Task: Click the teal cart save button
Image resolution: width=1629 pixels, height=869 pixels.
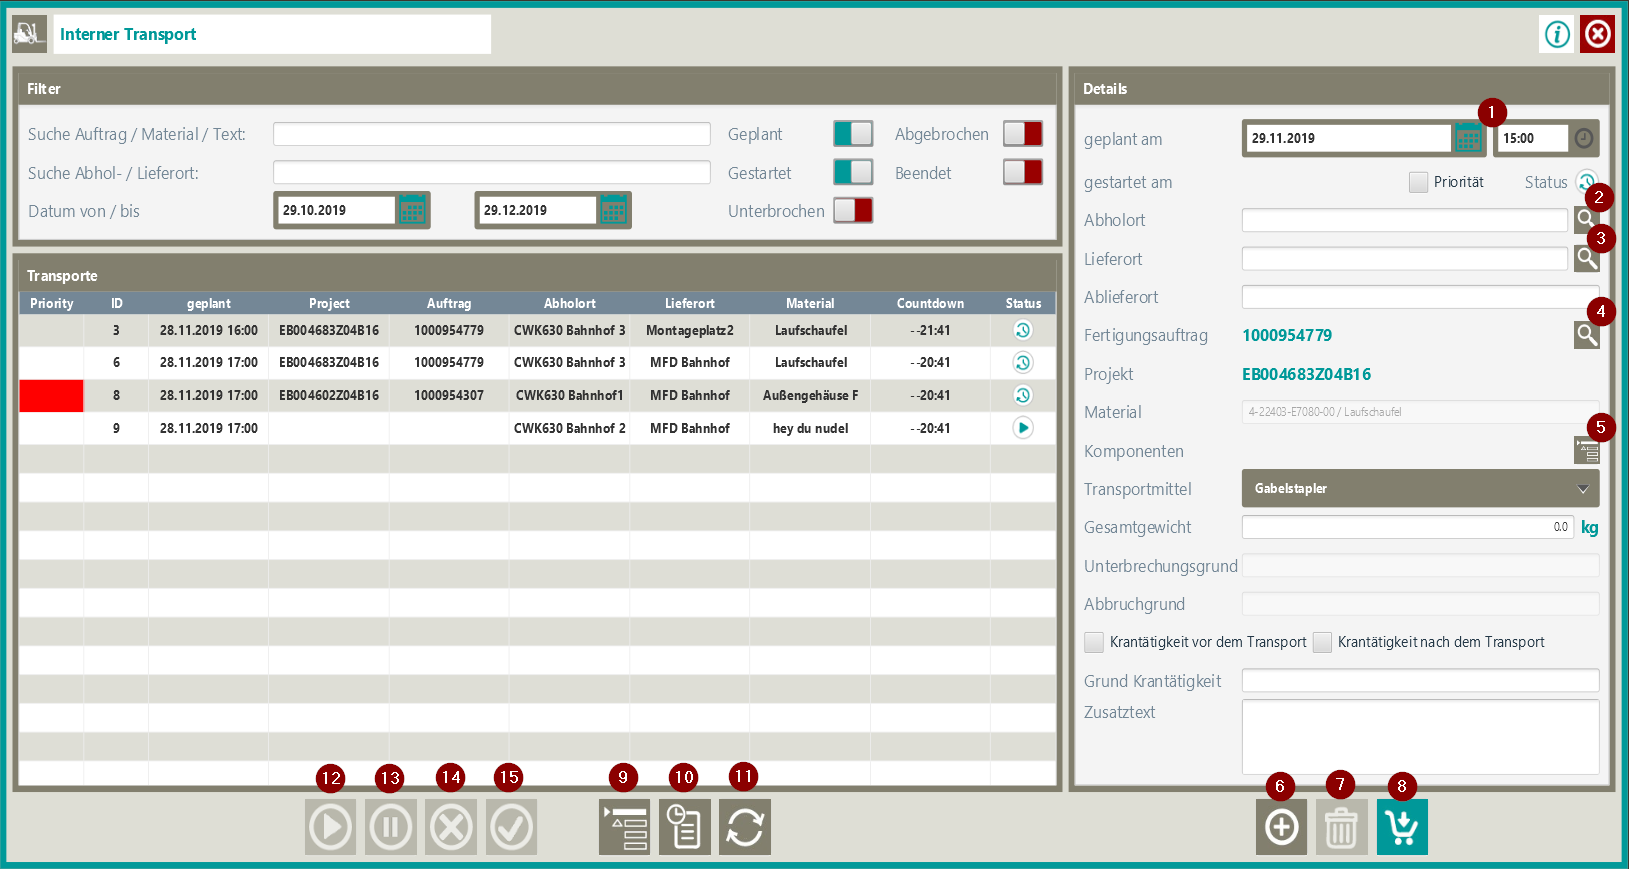Action: click(1401, 827)
